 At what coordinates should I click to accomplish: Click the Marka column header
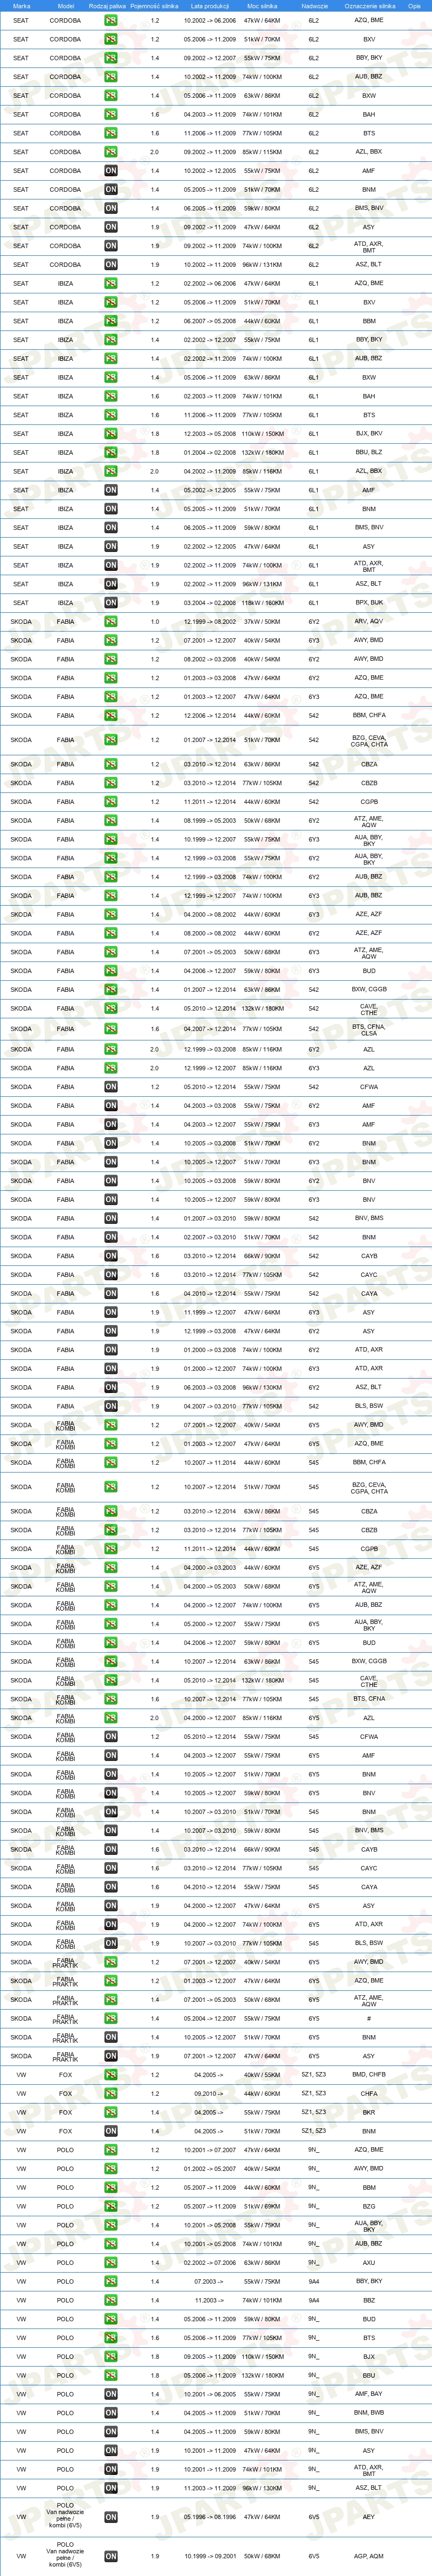[x=21, y=6]
